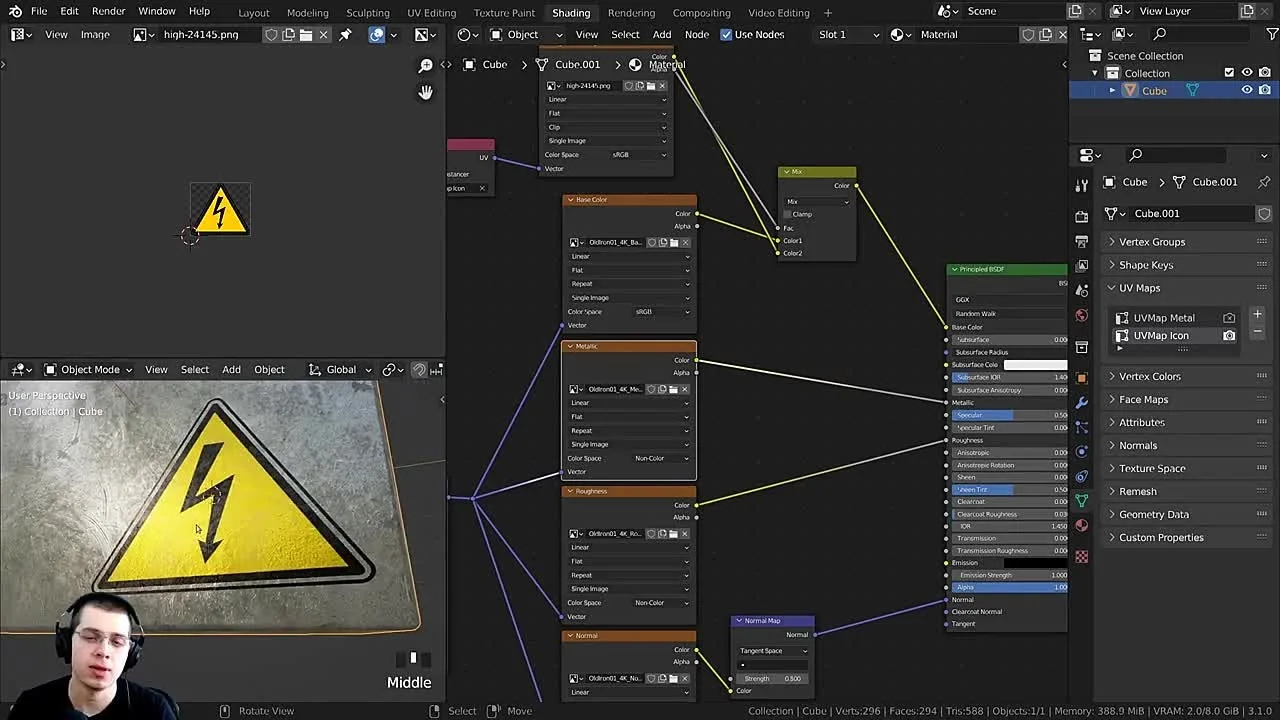The height and width of the screenshot is (720, 1280).
Task: Adjust the Alpha slider in Principled BSDF
Action: coord(1011,587)
